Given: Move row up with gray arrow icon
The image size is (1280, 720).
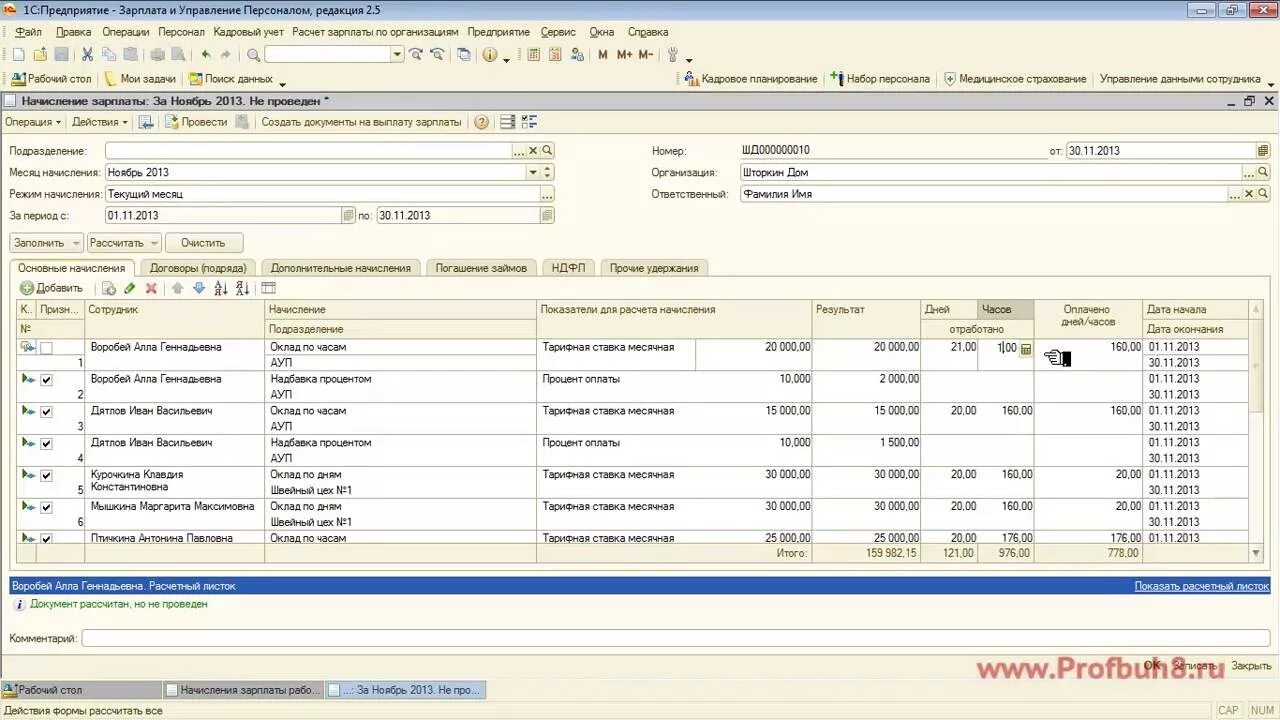Looking at the screenshot, I should 177,288.
